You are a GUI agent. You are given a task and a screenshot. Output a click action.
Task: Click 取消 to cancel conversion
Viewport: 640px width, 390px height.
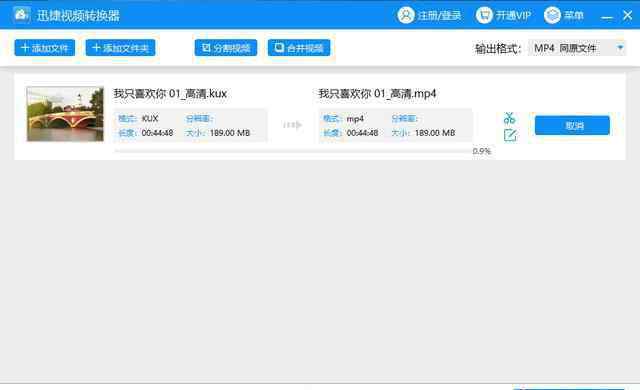coord(572,125)
